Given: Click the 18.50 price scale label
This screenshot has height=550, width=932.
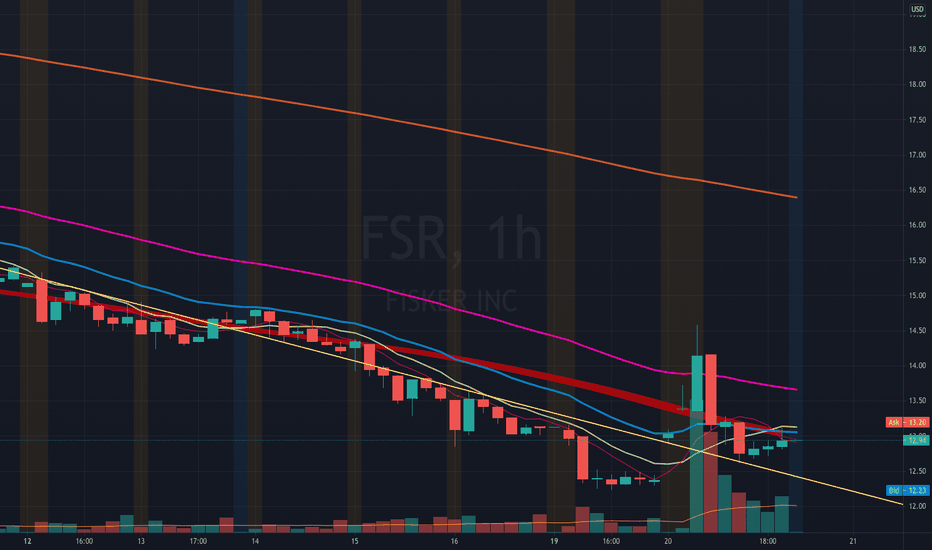Looking at the screenshot, I should coord(917,49).
